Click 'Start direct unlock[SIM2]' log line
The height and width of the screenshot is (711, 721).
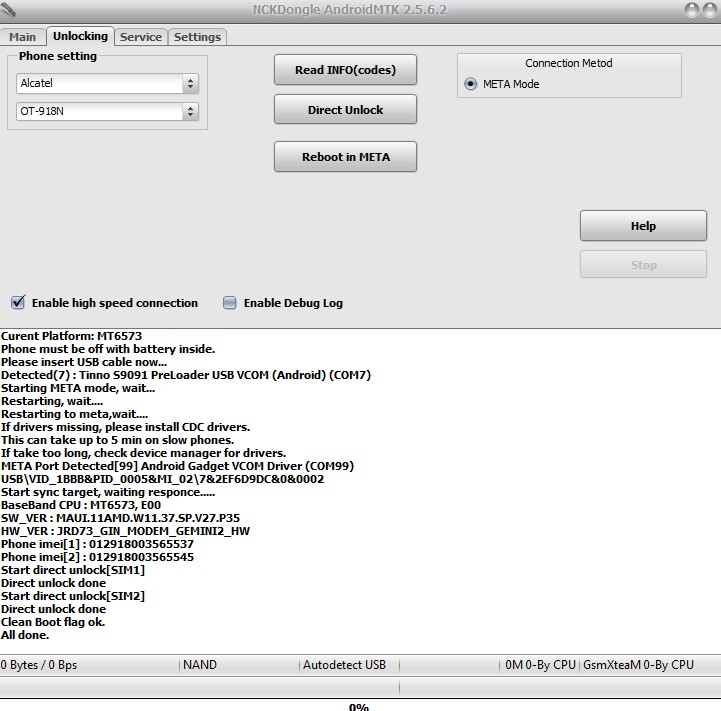pyautogui.click(x=73, y=596)
